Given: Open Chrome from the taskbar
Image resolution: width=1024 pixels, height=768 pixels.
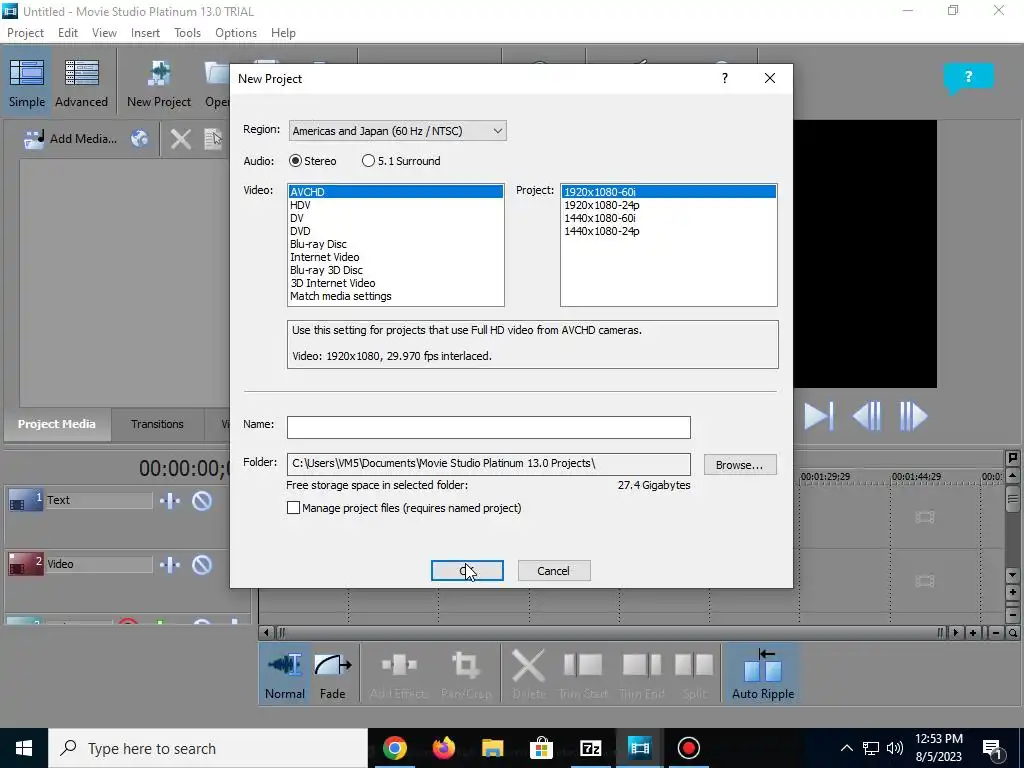Looking at the screenshot, I should click(394, 748).
